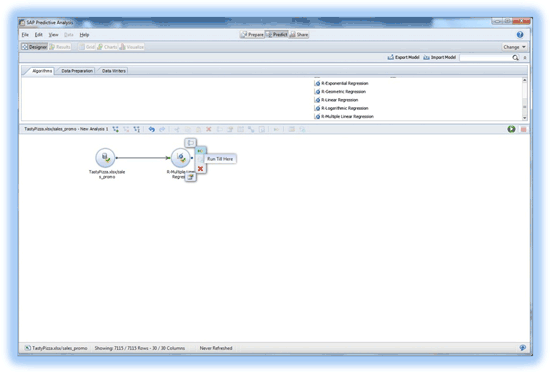The width and height of the screenshot is (550, 372).
Task: Select R-Multiple Linear Regression in list
Action: click(344, 116)
